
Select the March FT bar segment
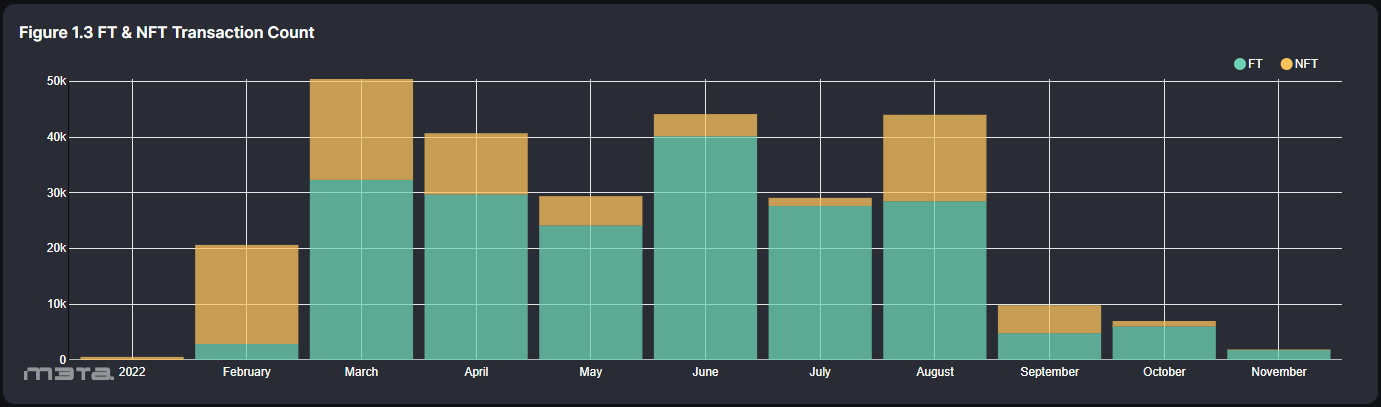(x=361, y=269)
